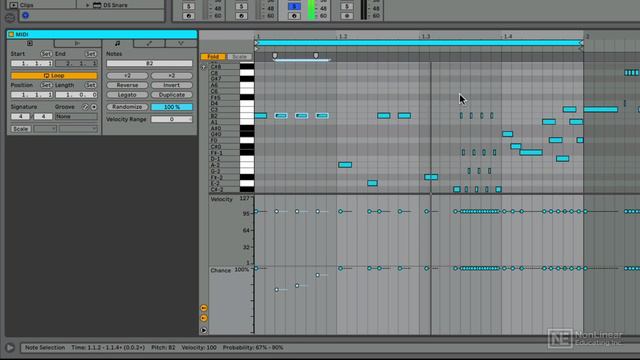
Task: Arm the first track record button
Action: [x=189, y=16]
